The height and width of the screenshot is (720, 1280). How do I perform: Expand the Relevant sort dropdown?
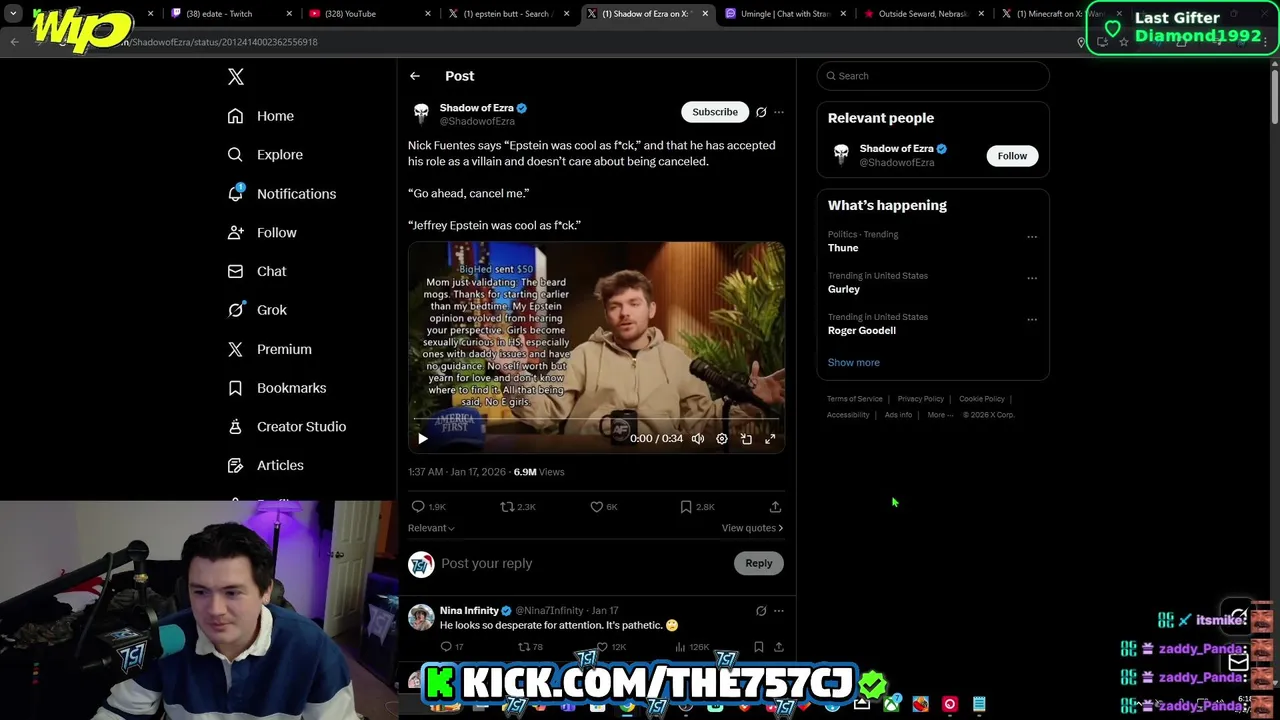(x=431, y=528)
